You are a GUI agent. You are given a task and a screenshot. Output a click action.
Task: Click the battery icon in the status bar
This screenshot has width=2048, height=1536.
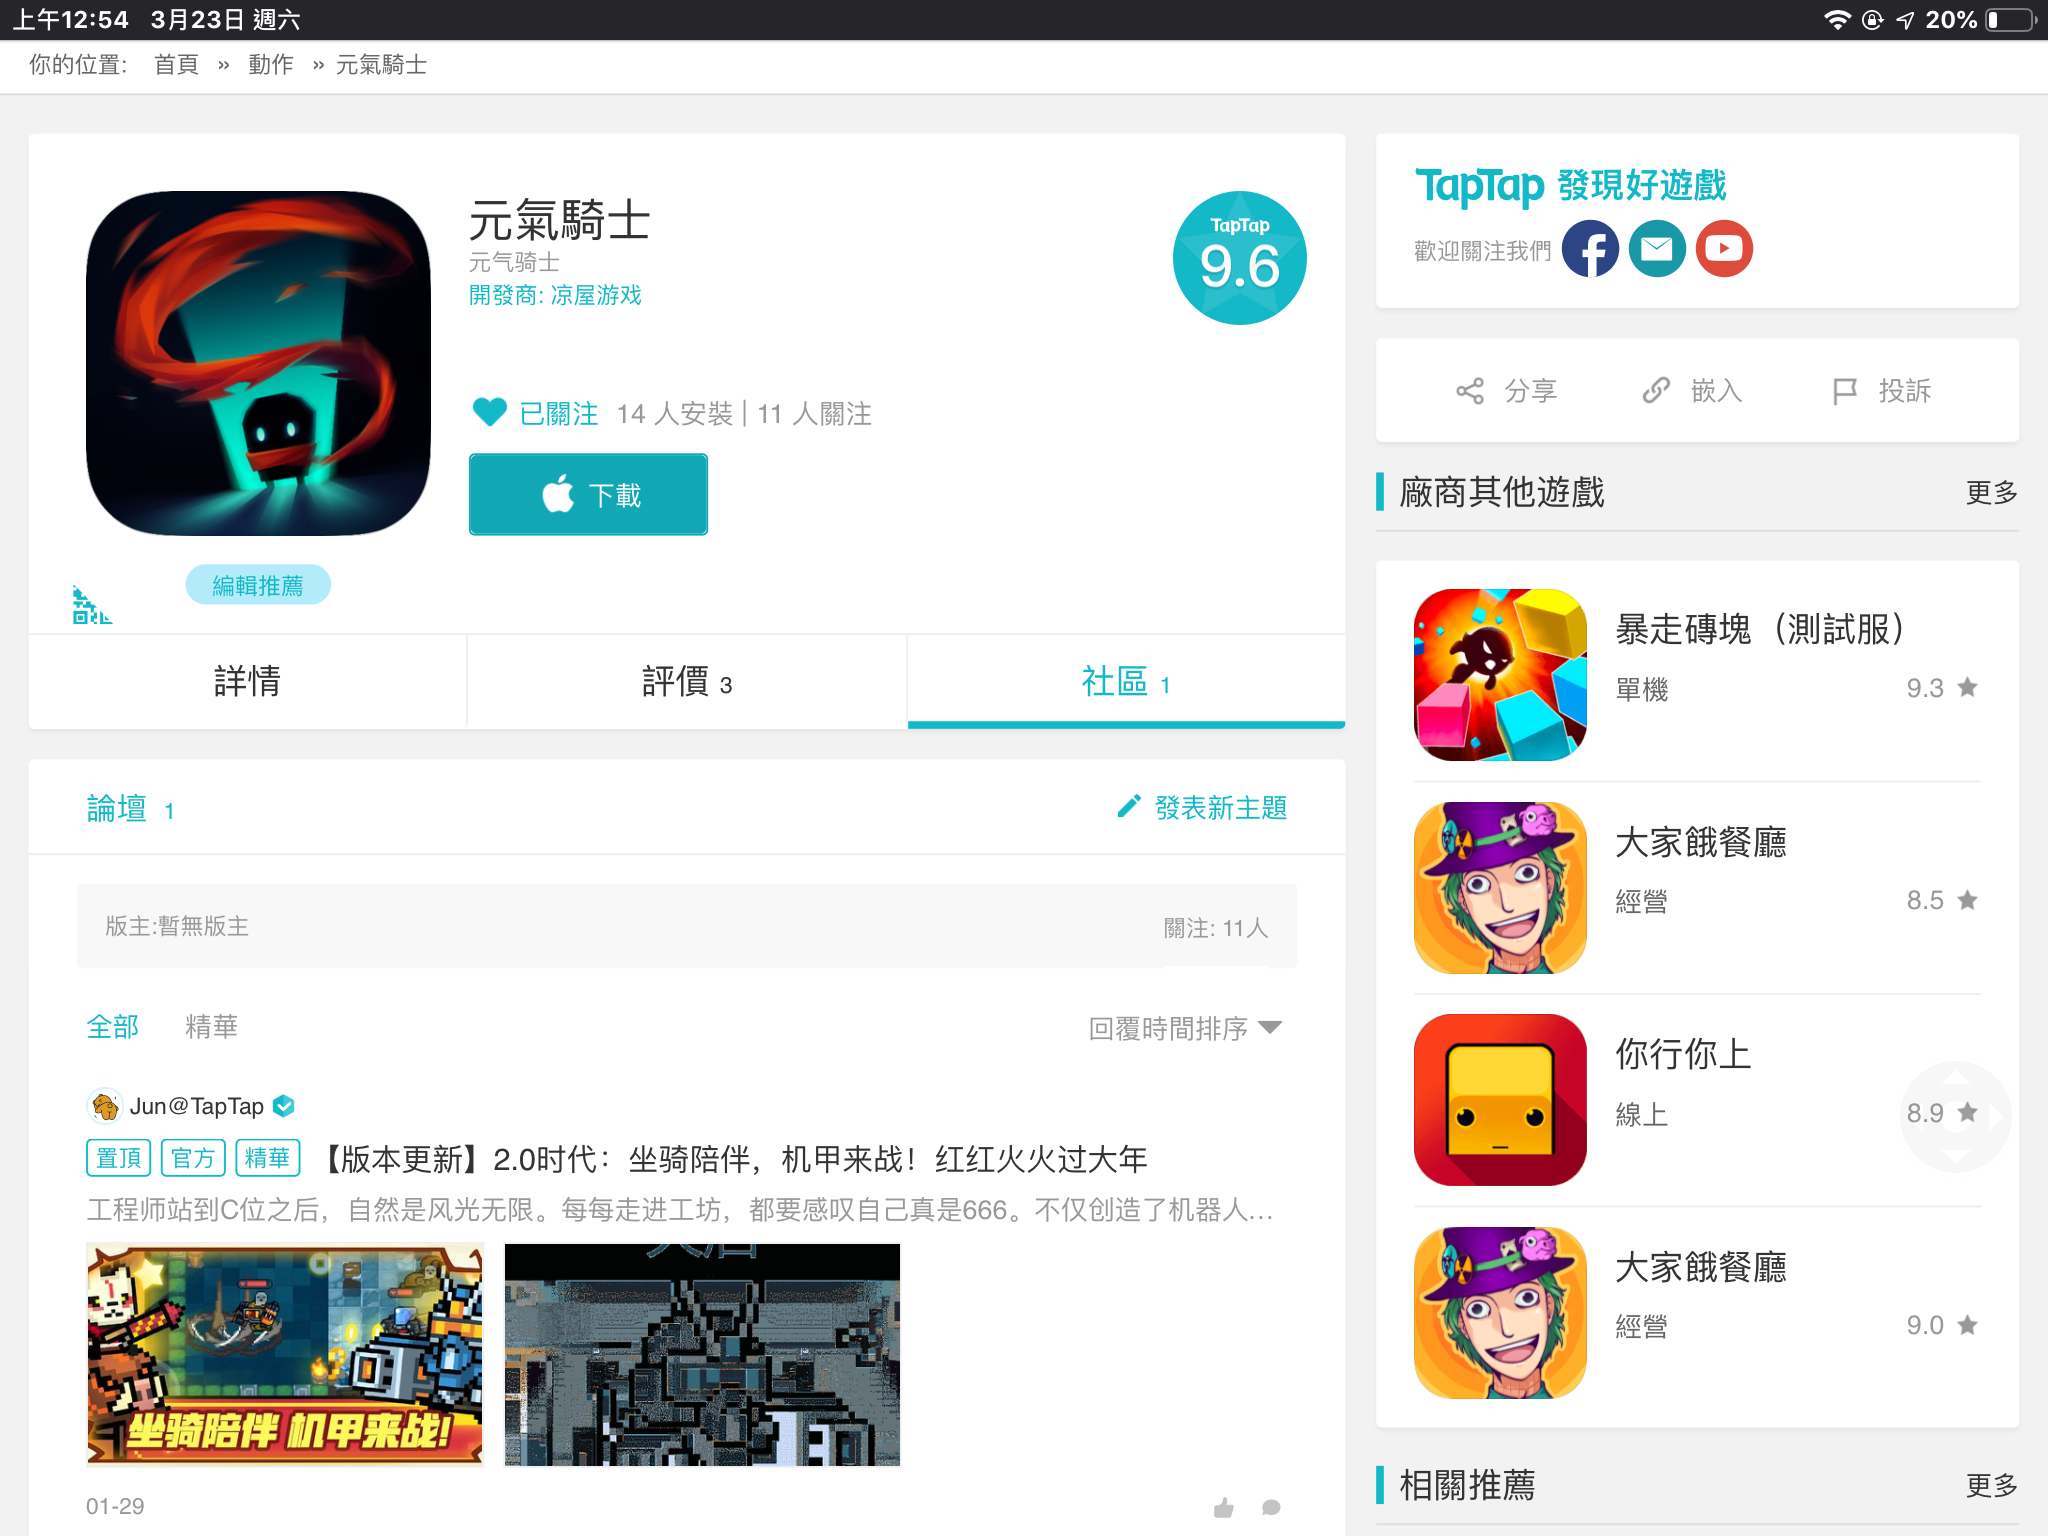pyautogui.click(x=2011, y=20)
